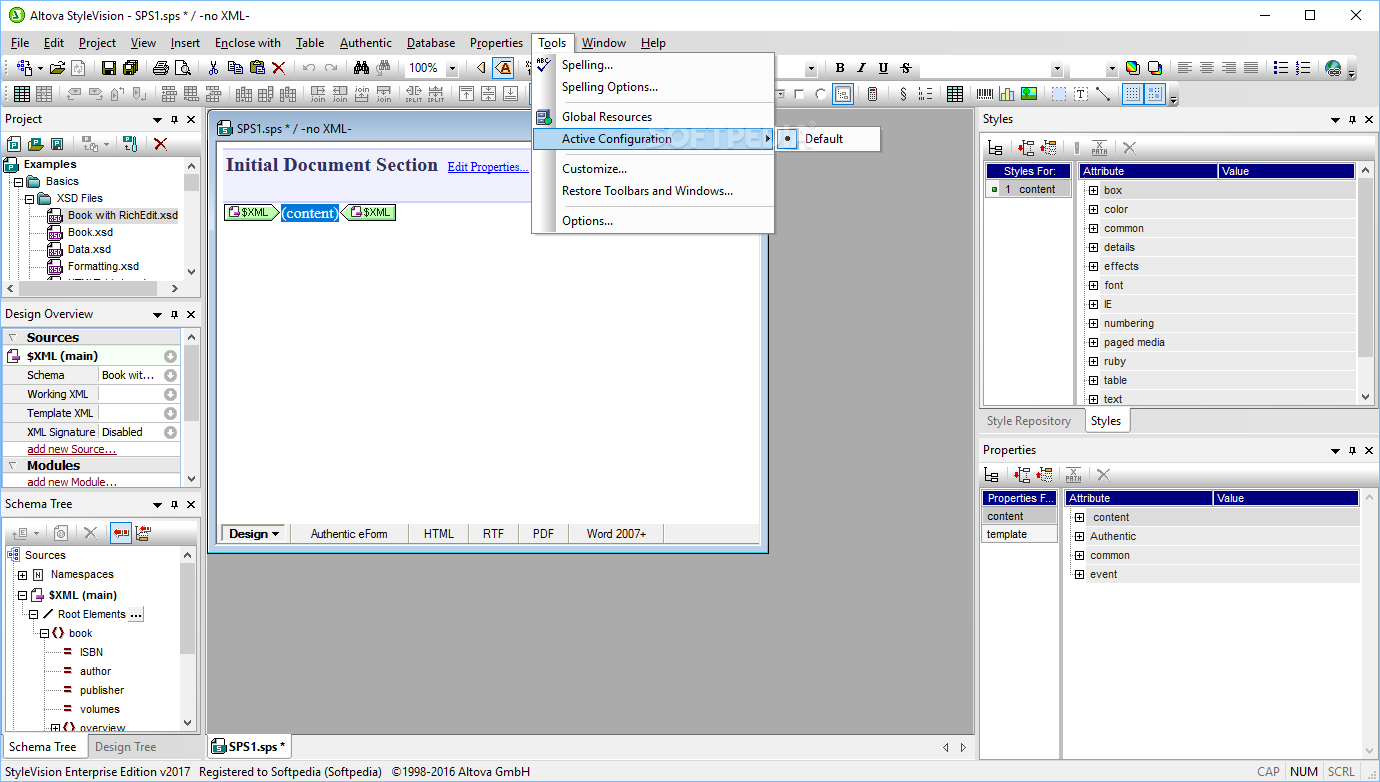Copy selection using the copy icon
This screenshot has height=782, width=1380.
235,68
